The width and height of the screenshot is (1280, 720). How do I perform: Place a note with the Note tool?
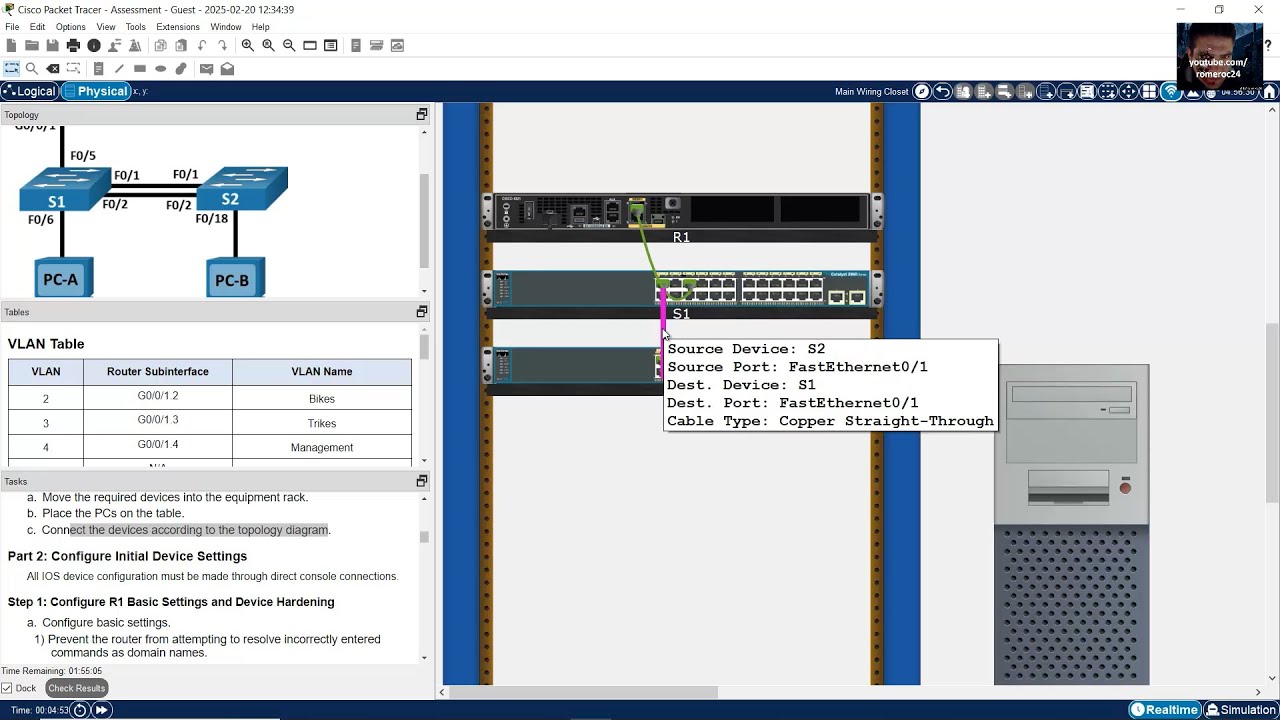coord(98,68)
